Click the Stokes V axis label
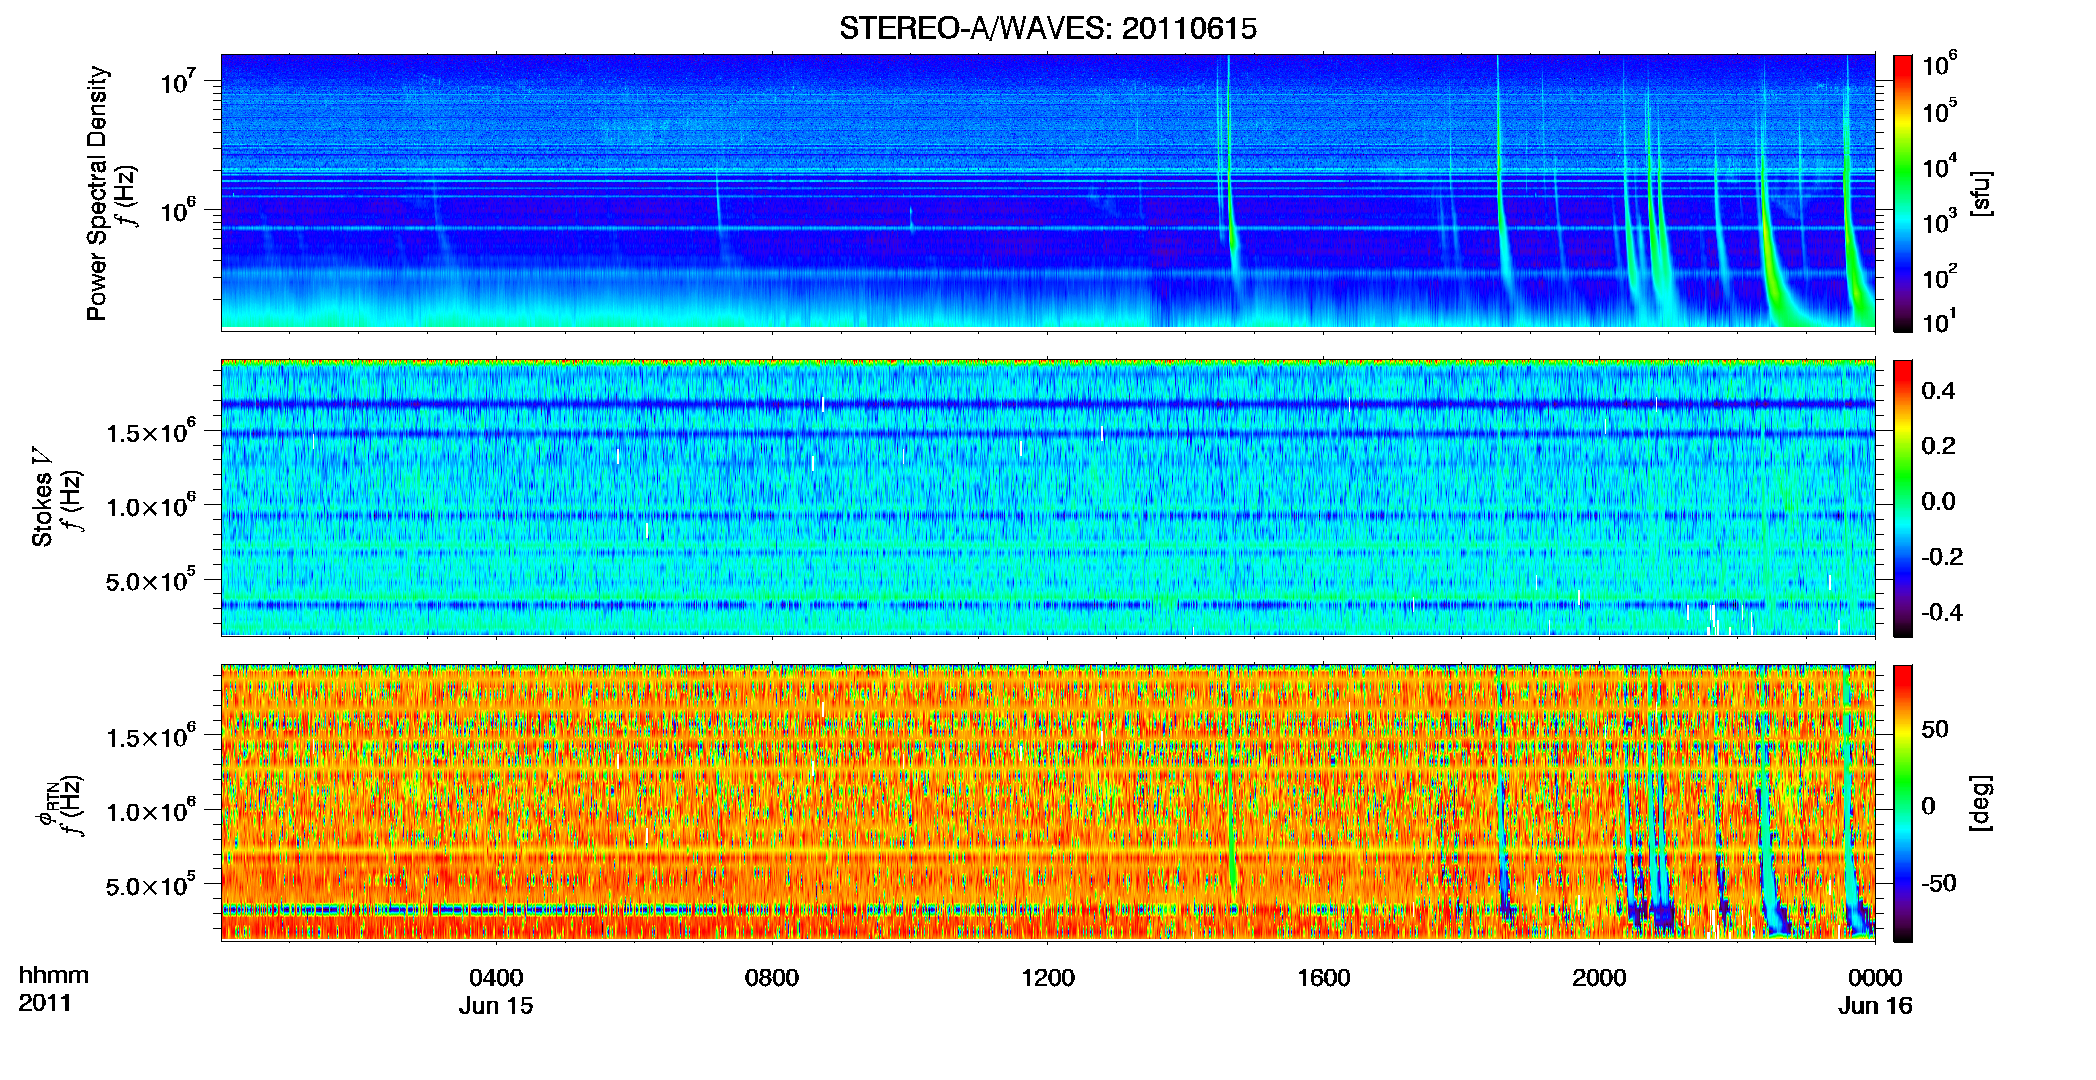Screen dimensions: 2096x1080 [x=42, y=497]
